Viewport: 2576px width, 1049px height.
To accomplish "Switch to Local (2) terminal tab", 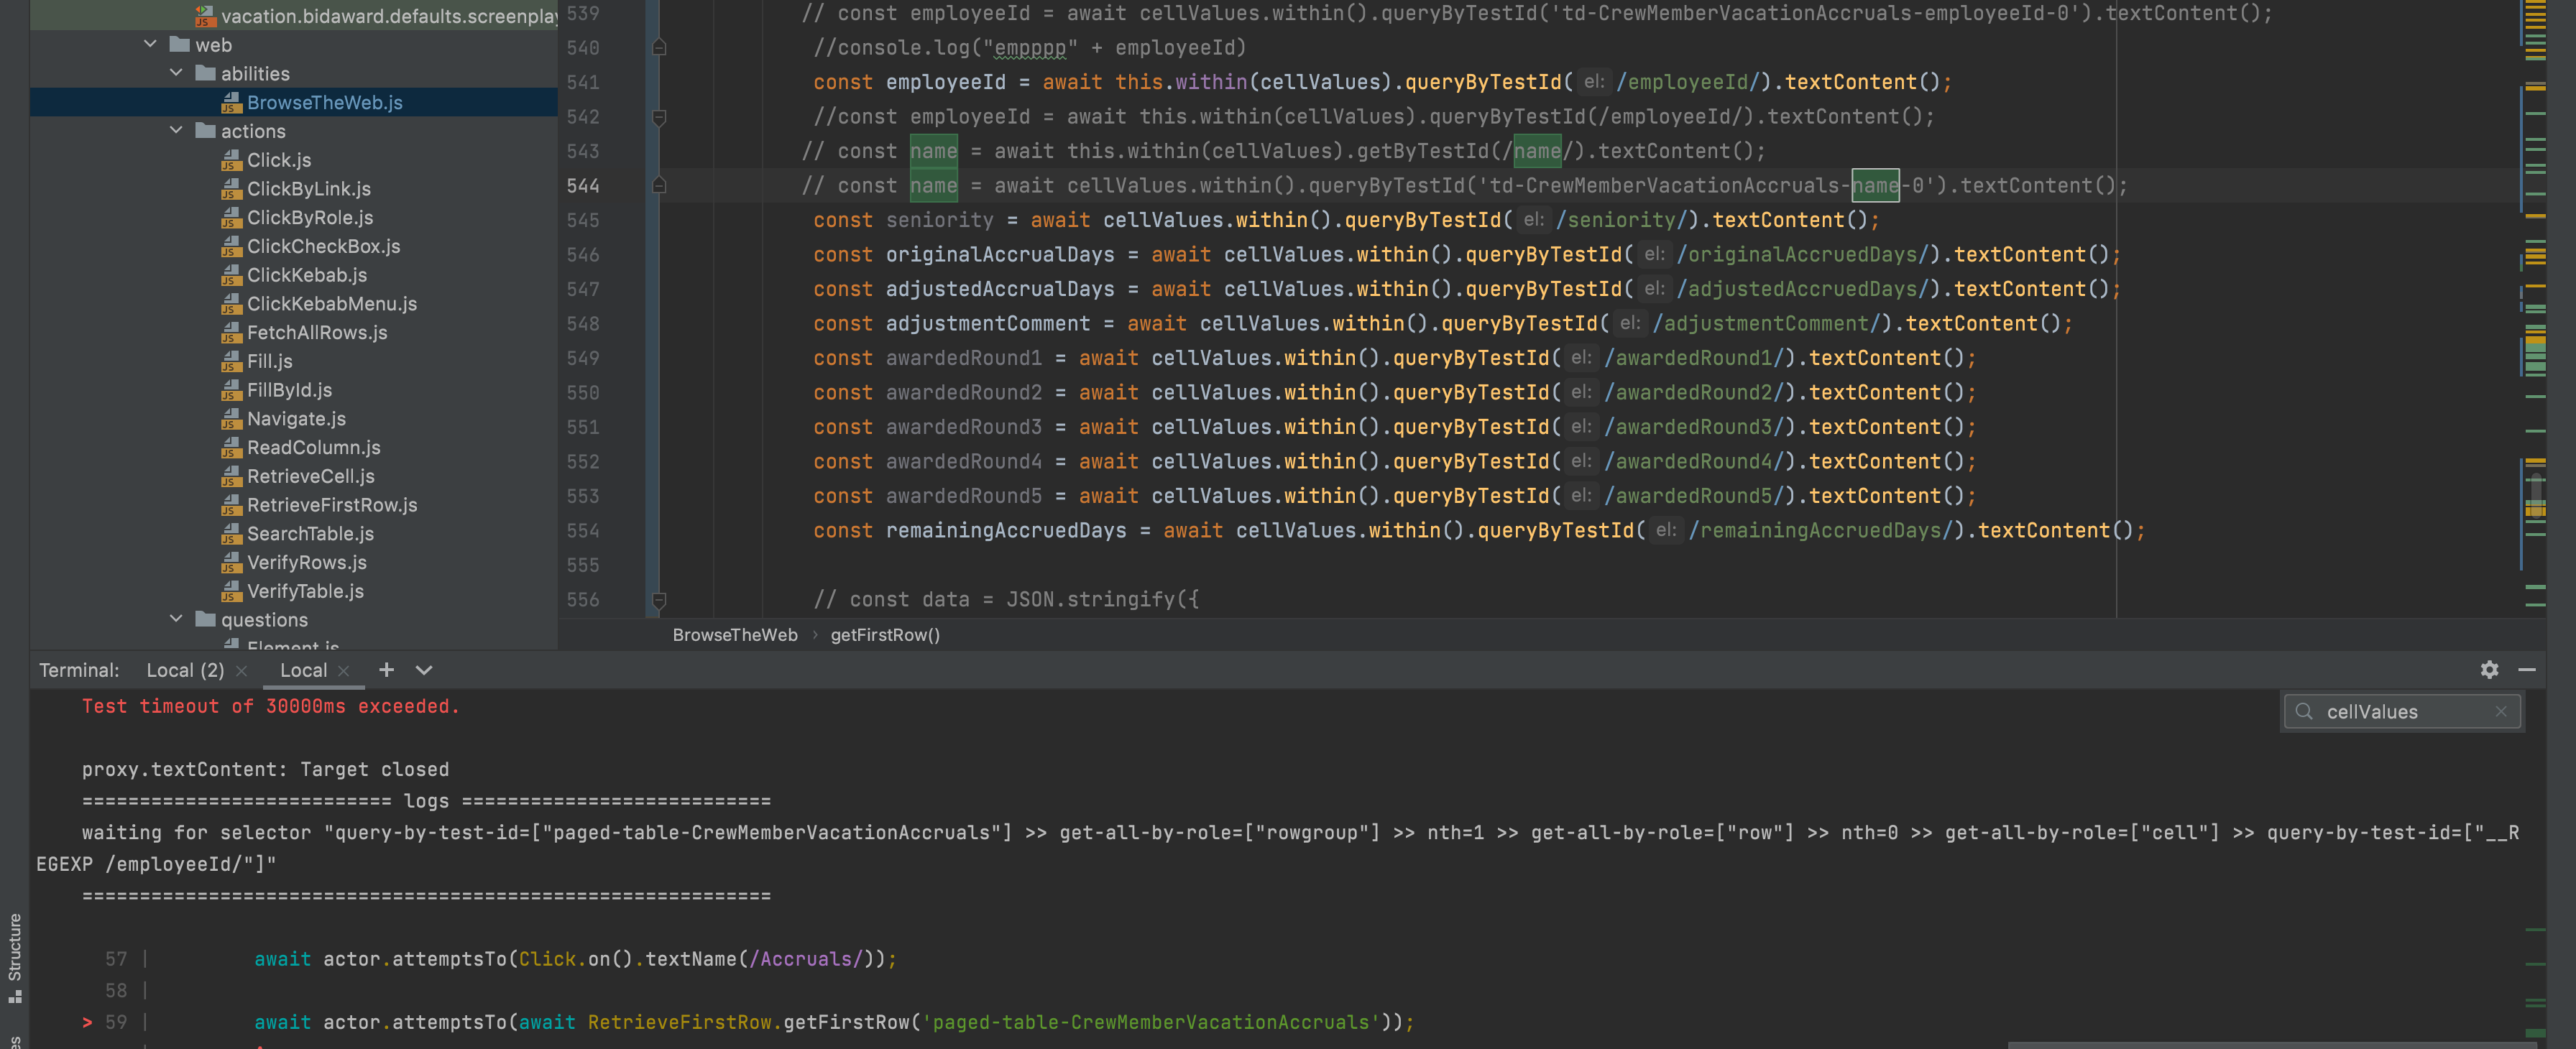I will [x=185, y=670].
